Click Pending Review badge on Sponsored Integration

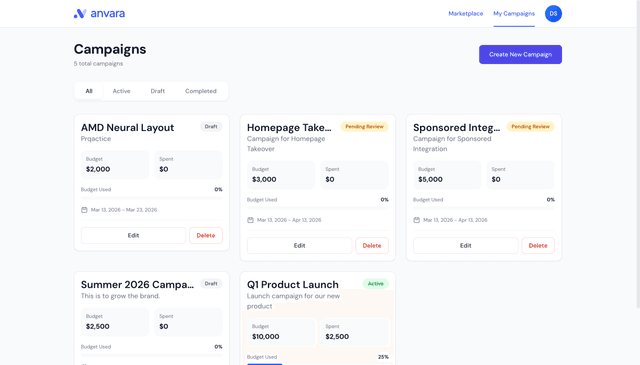(x=531, y=127)
